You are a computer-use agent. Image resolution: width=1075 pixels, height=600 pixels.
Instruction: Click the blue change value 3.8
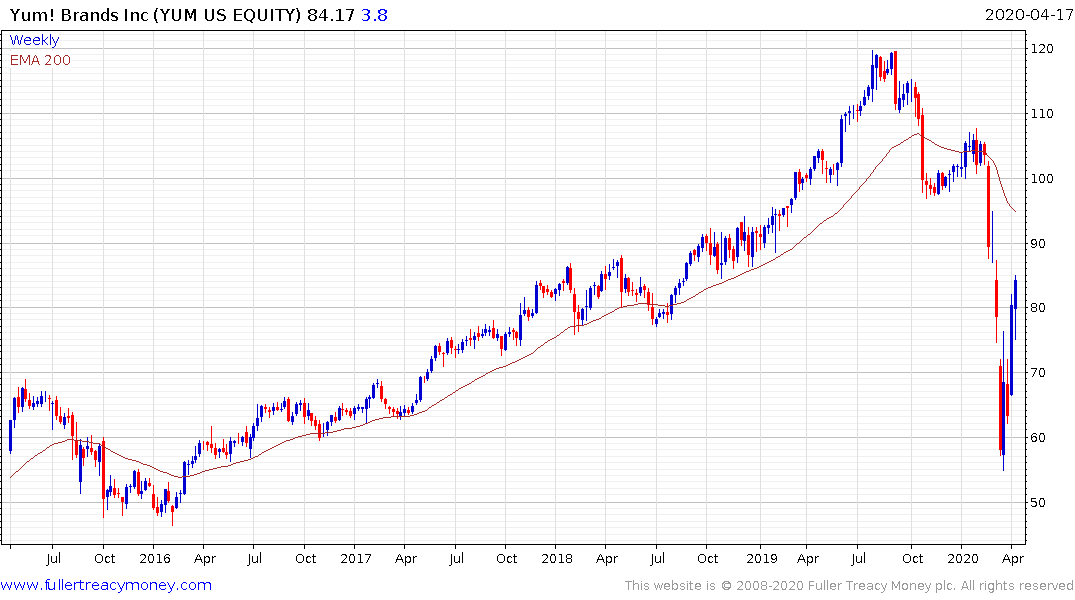click(374, 15)
